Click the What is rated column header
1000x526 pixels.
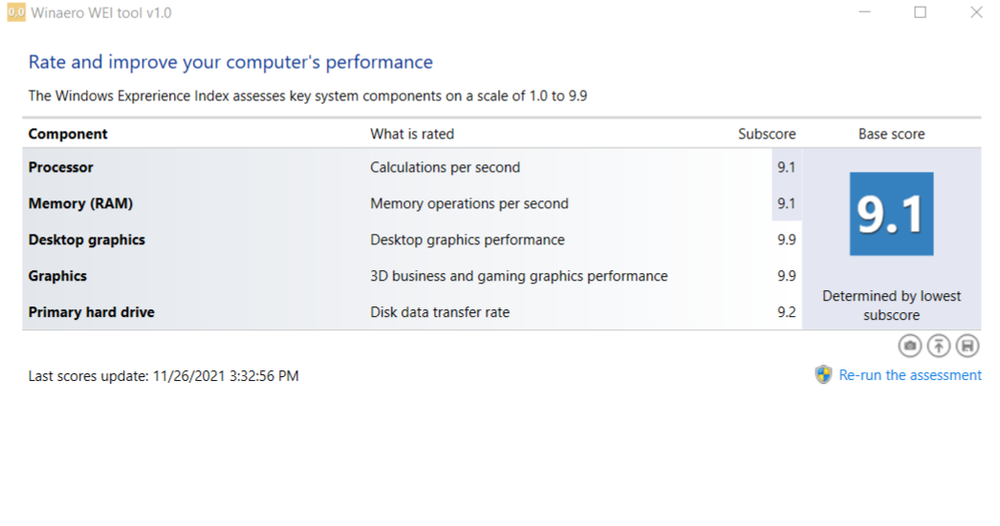pyautogui.click(x=412, y=134)
